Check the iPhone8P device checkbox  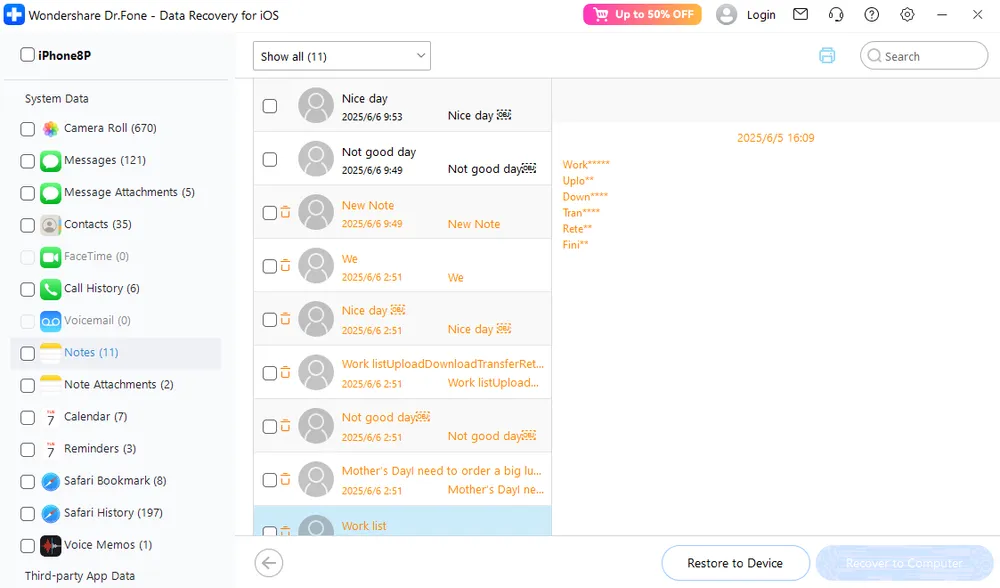point(28,56)
